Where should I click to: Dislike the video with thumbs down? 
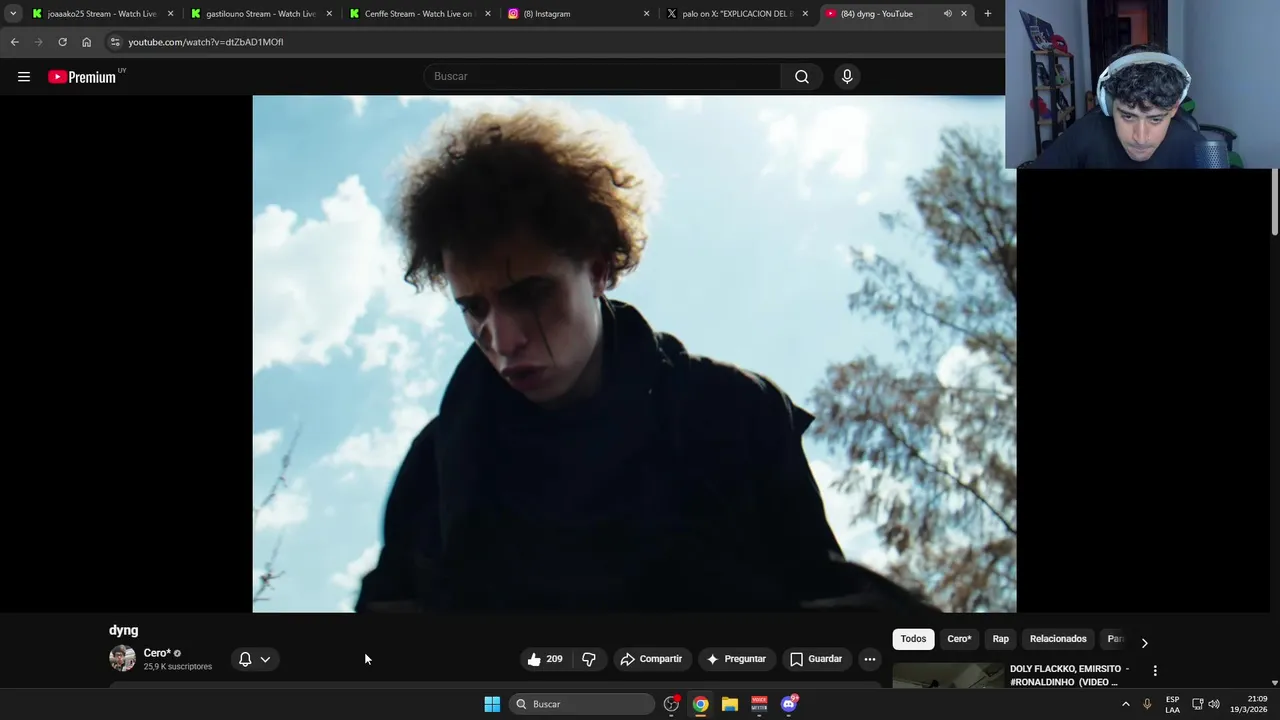pyautogui.click(x=588, y=659)
